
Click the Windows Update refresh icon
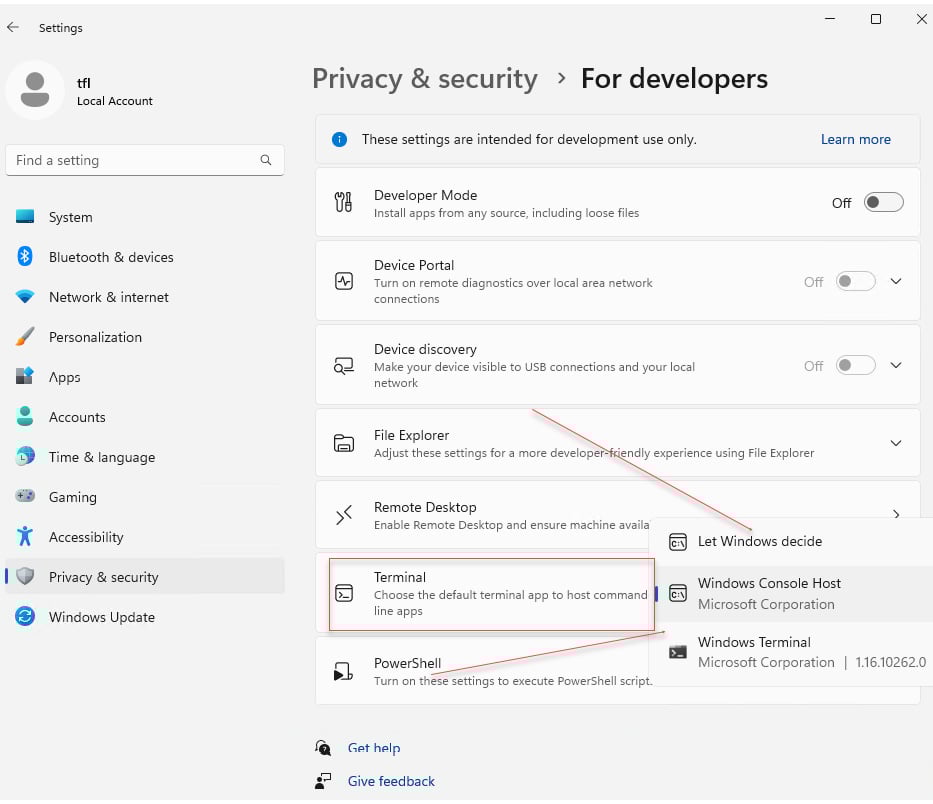[x=25, y=616]
